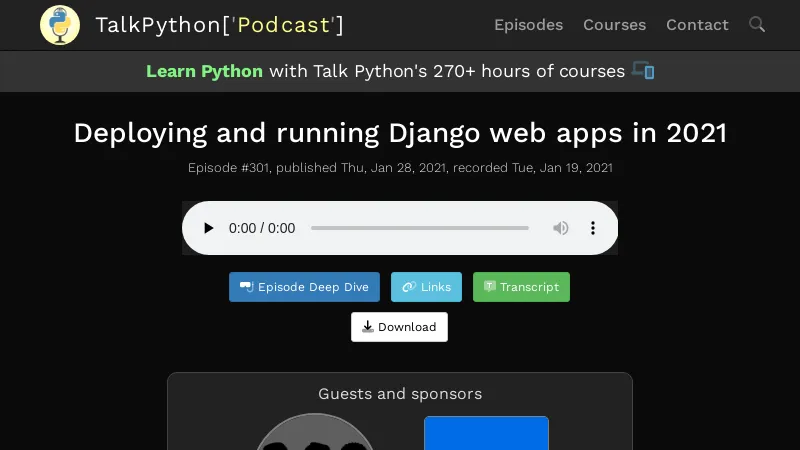Screen dimensions: 800x450
Task: Select Contact in the top navigation
Action: click(697, 25)
